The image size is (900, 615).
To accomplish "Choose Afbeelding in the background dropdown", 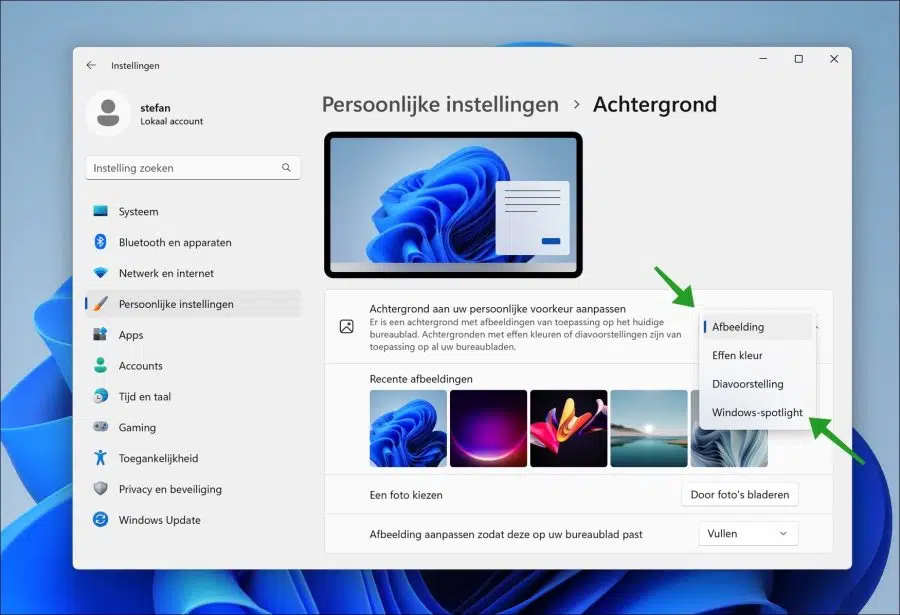I will click(x=757, y=327).
